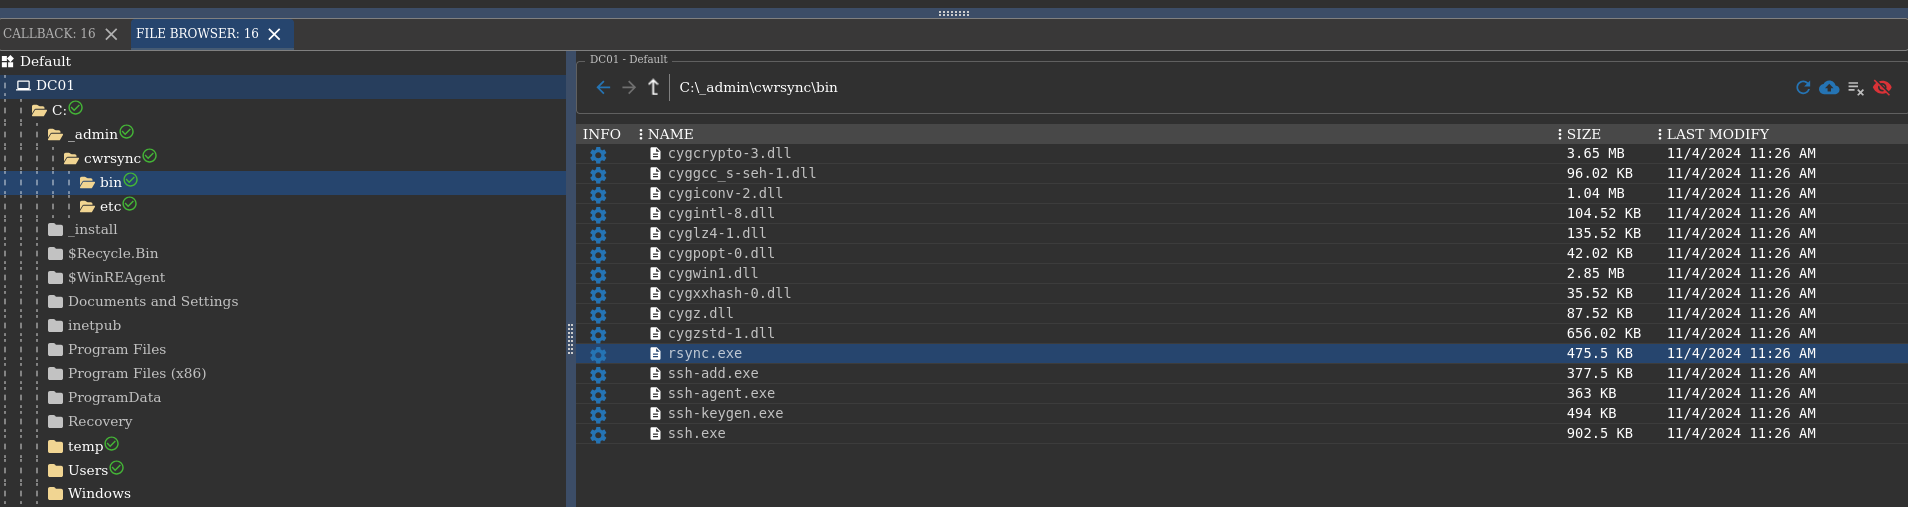Click the forward navigation arrow
Viewport: 1908px width, 507px height.
coord(629,88)
